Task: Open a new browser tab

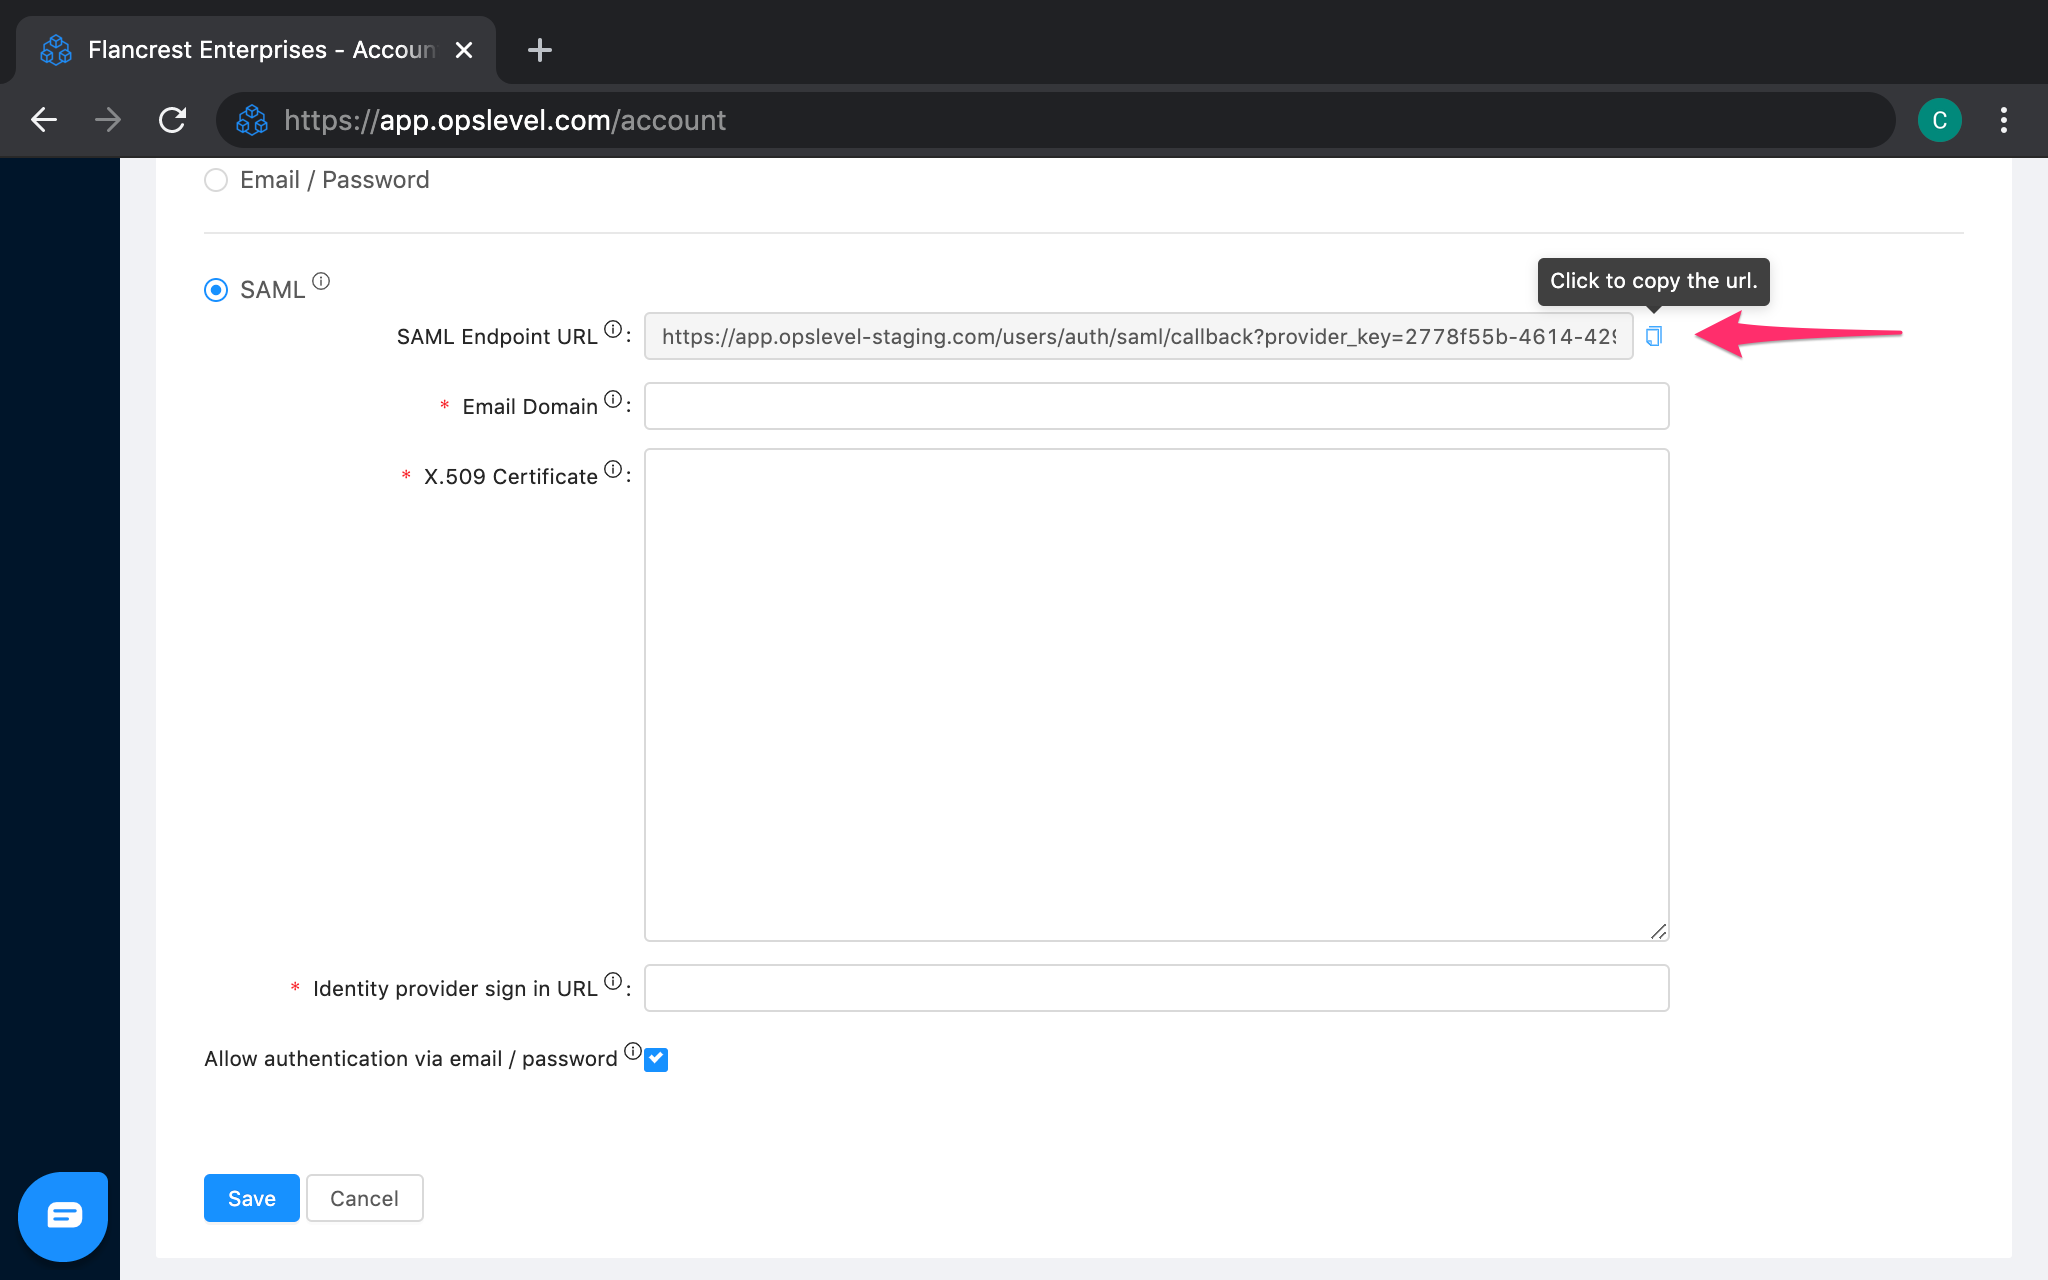Action: pos(540,50)
